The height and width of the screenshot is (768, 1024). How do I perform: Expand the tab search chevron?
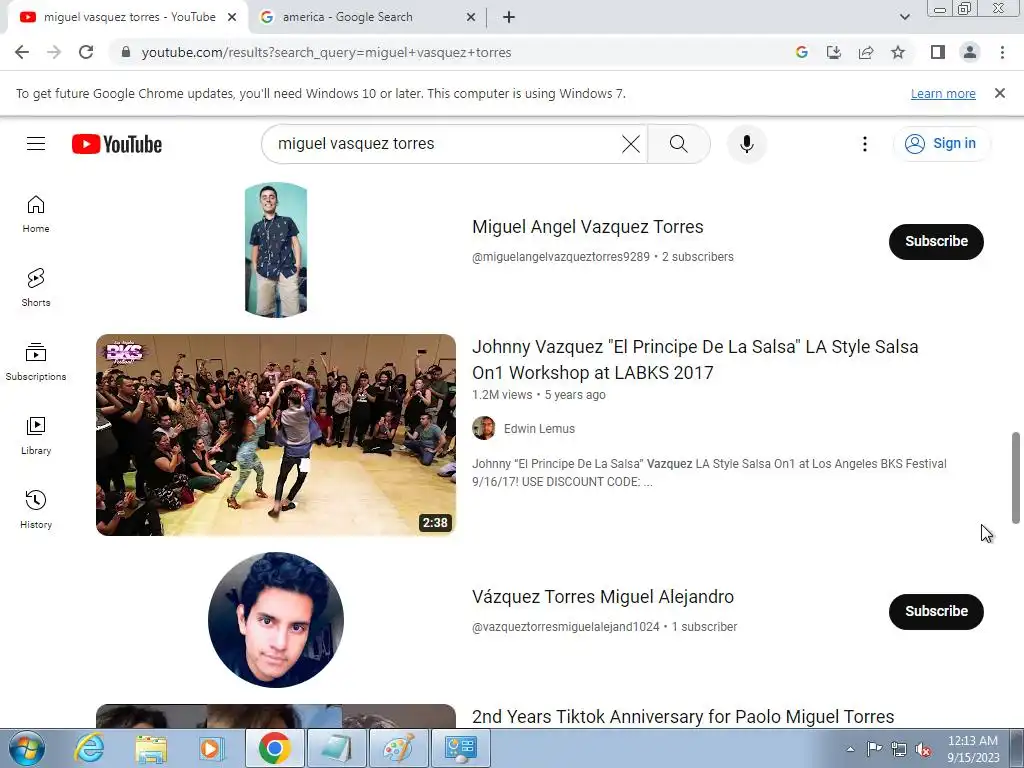pyautogui.click(x=904, y=18)
